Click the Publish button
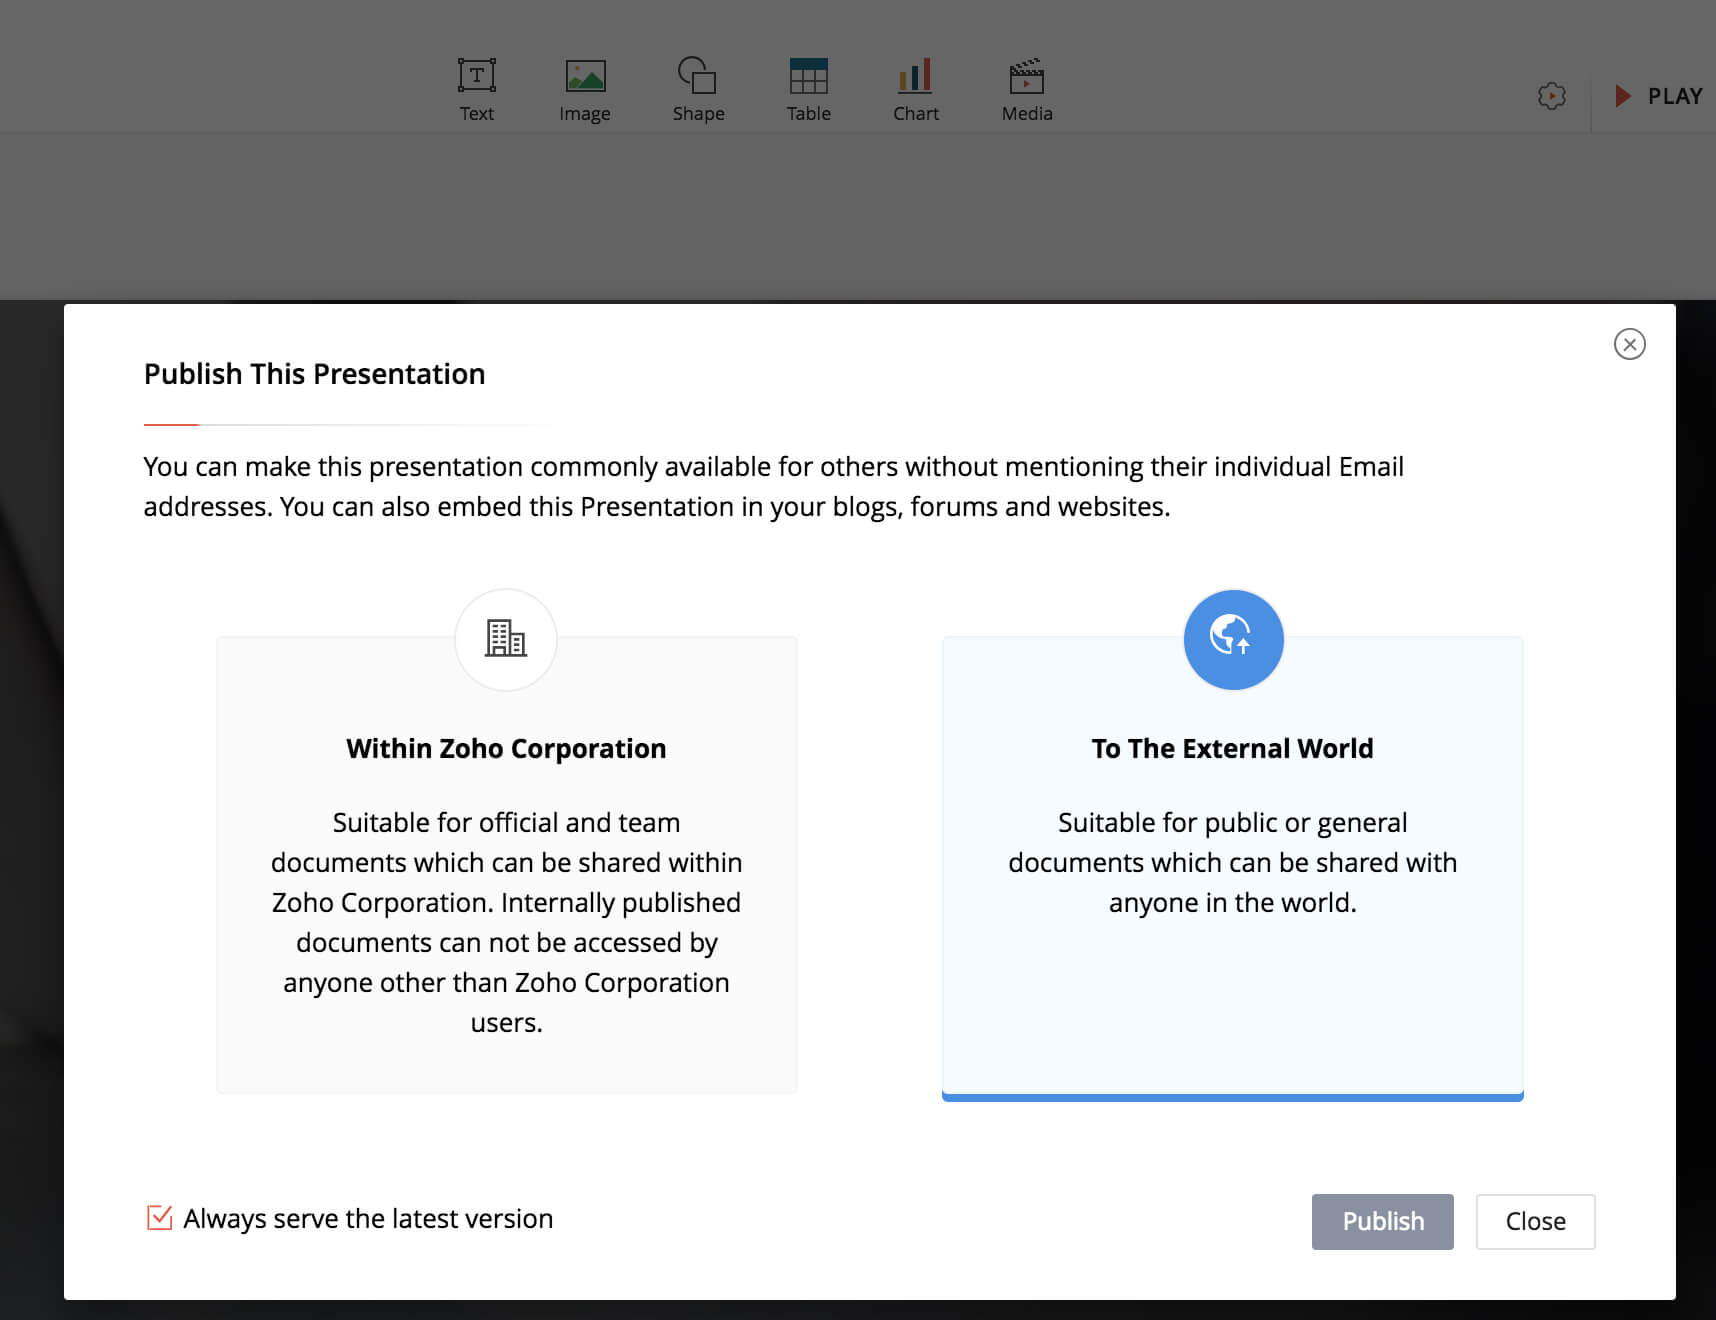The width and height of the screenshot is (1716, 1320). [x=1383, y=1222]
